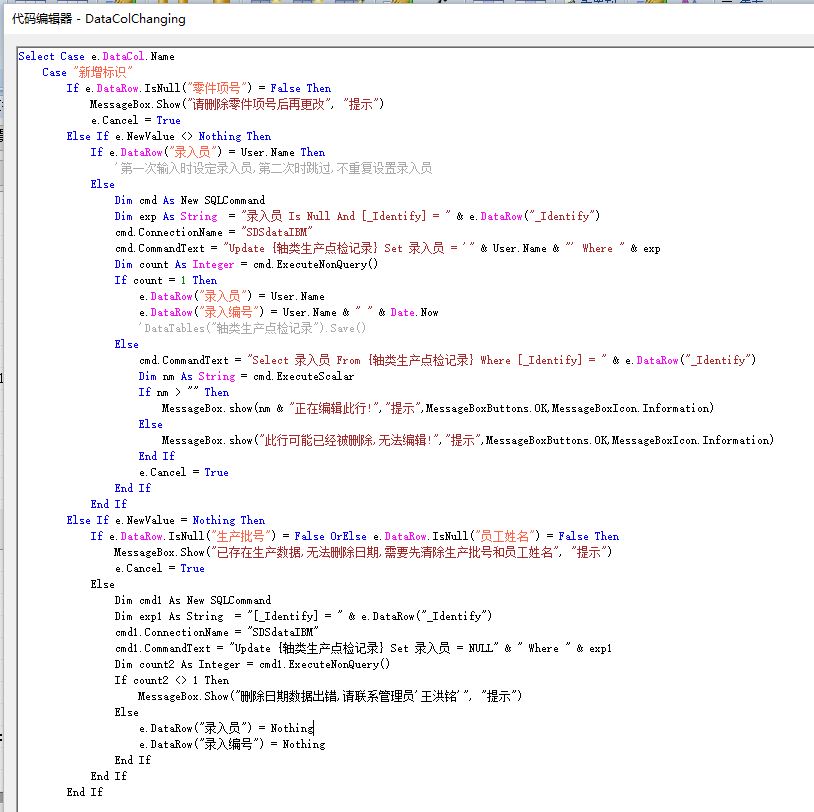Click the 'Dim cmd1 As New SQLCommand' line
The image size is (814, 812).
click(x=193, y=600)
